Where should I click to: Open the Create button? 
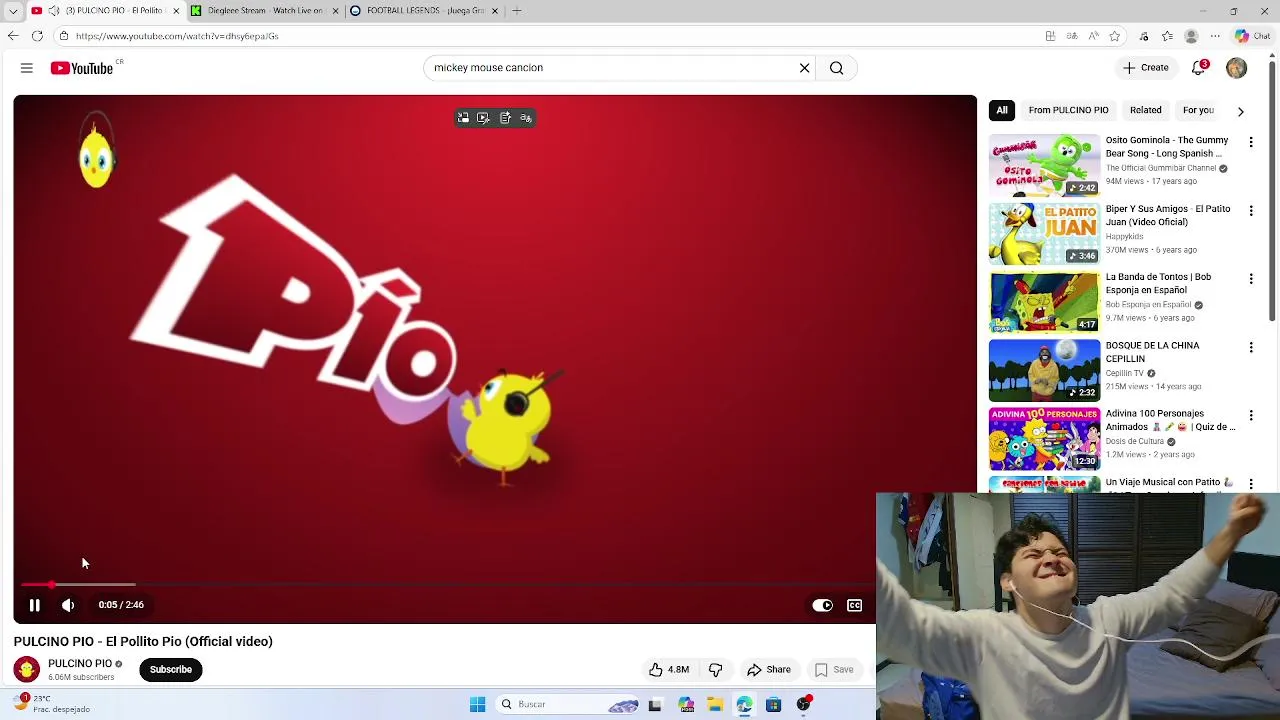pyautogui.click(x=1146, y=68)
